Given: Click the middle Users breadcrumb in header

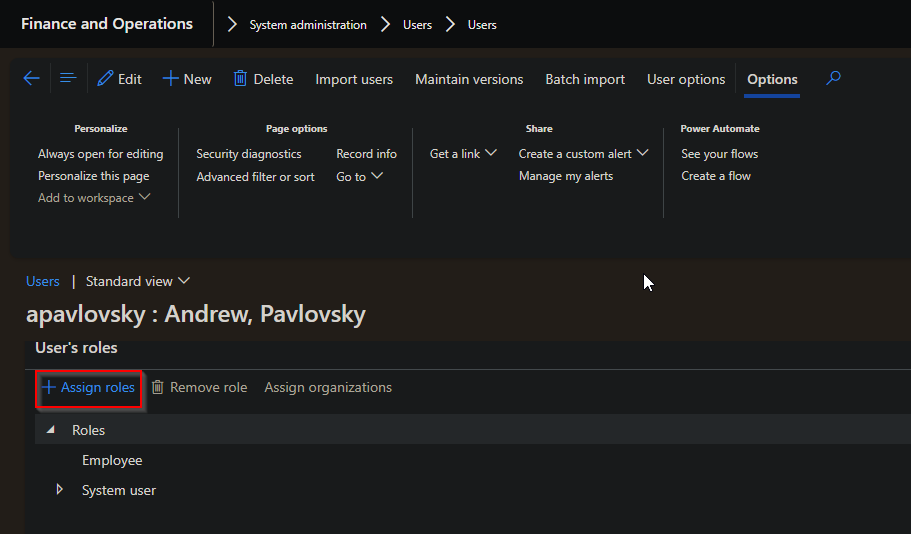Looking at the screenshot, I should coord(418,25).
